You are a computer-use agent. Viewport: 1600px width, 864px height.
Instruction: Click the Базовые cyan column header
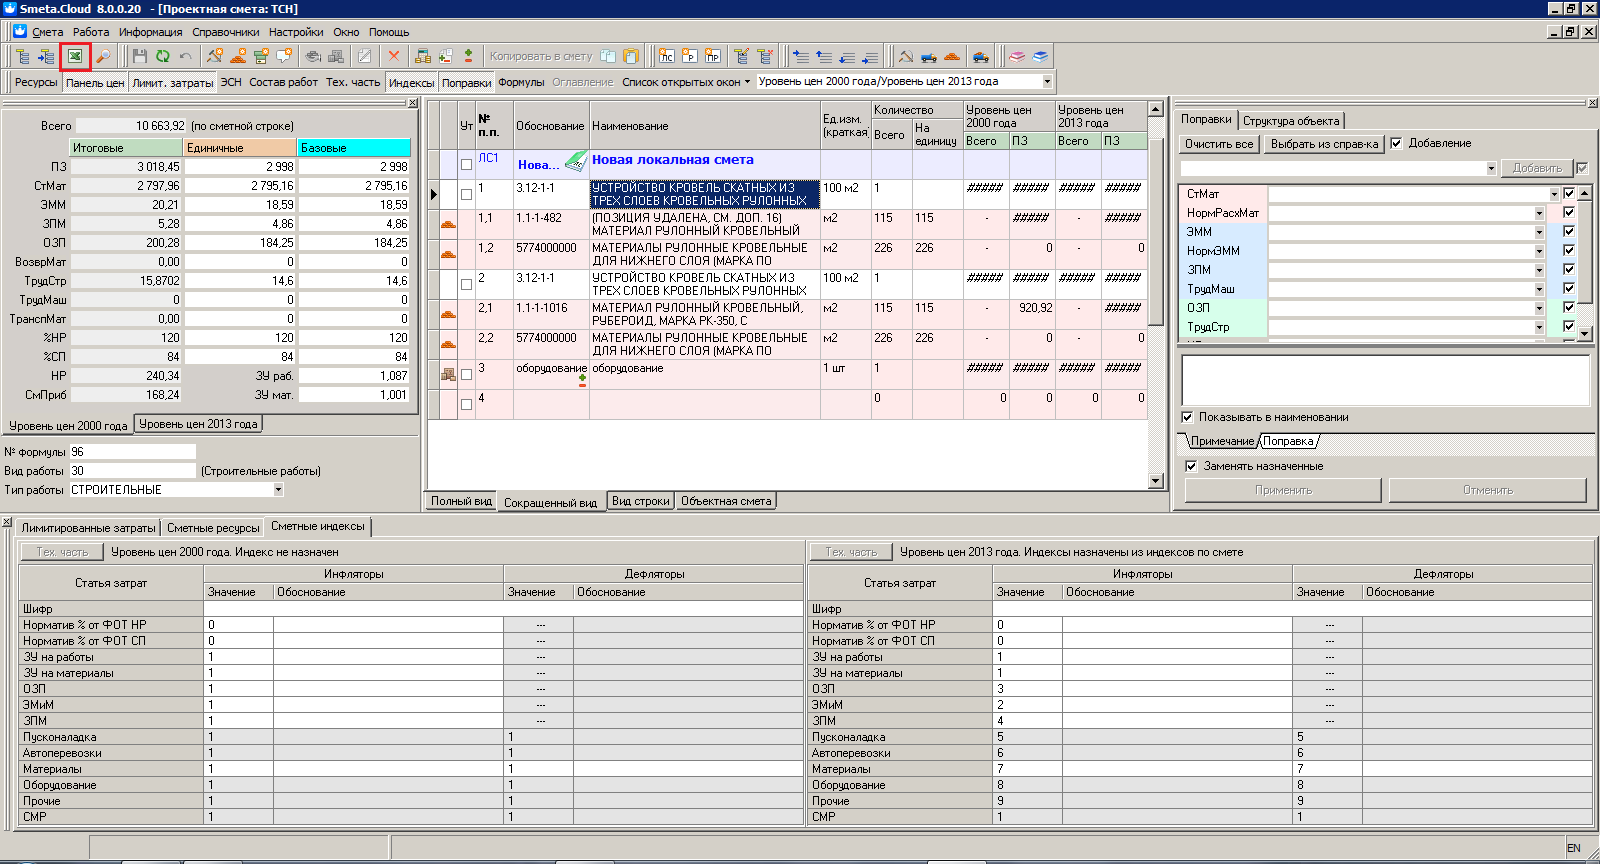coord(354,147)
